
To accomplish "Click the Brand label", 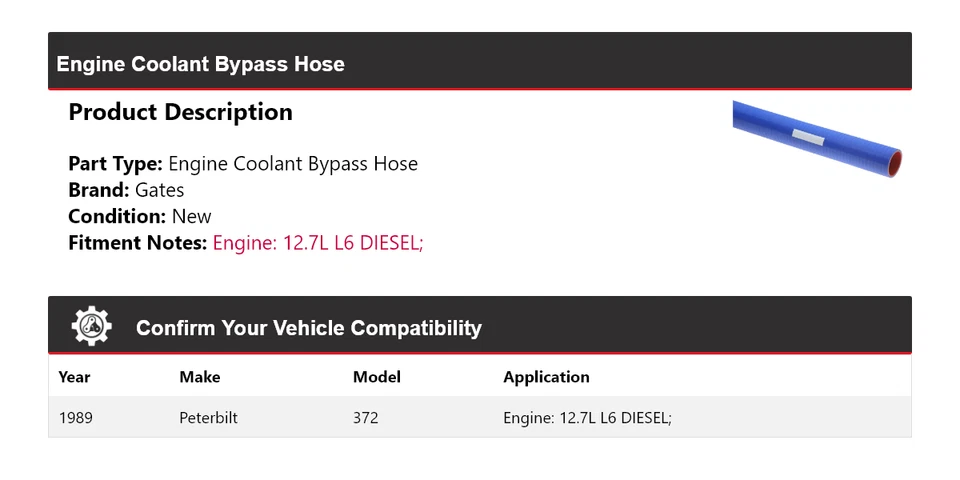I will [x=98, y=190].
